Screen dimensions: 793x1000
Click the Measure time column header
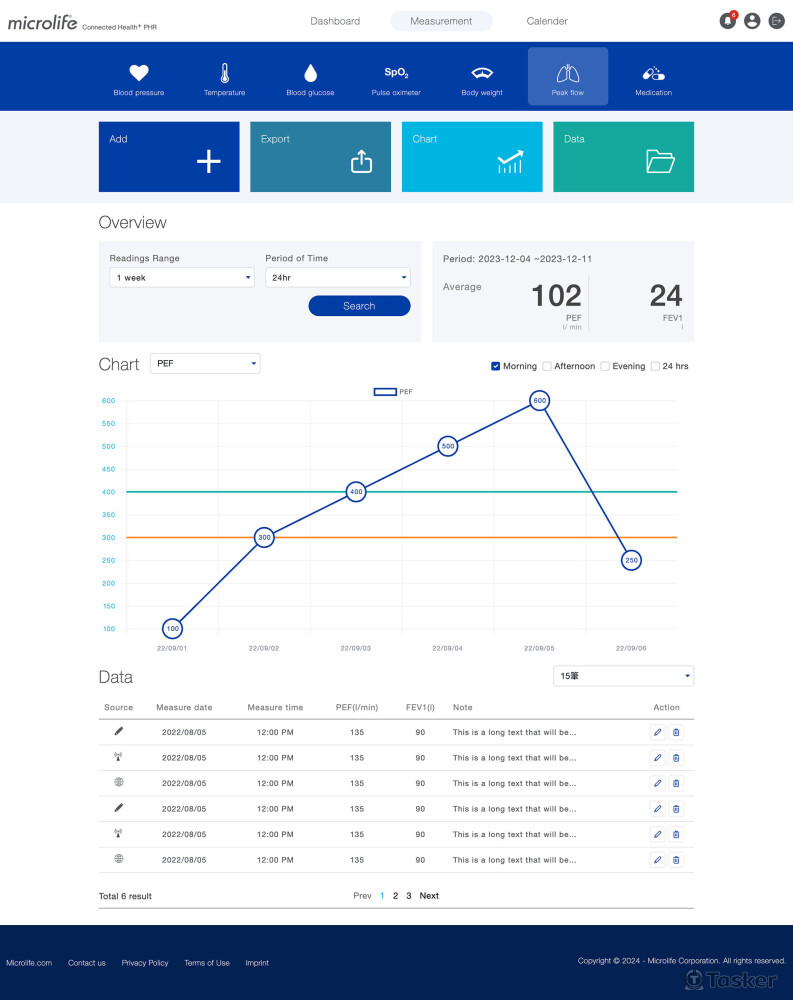tap(275, 707)
